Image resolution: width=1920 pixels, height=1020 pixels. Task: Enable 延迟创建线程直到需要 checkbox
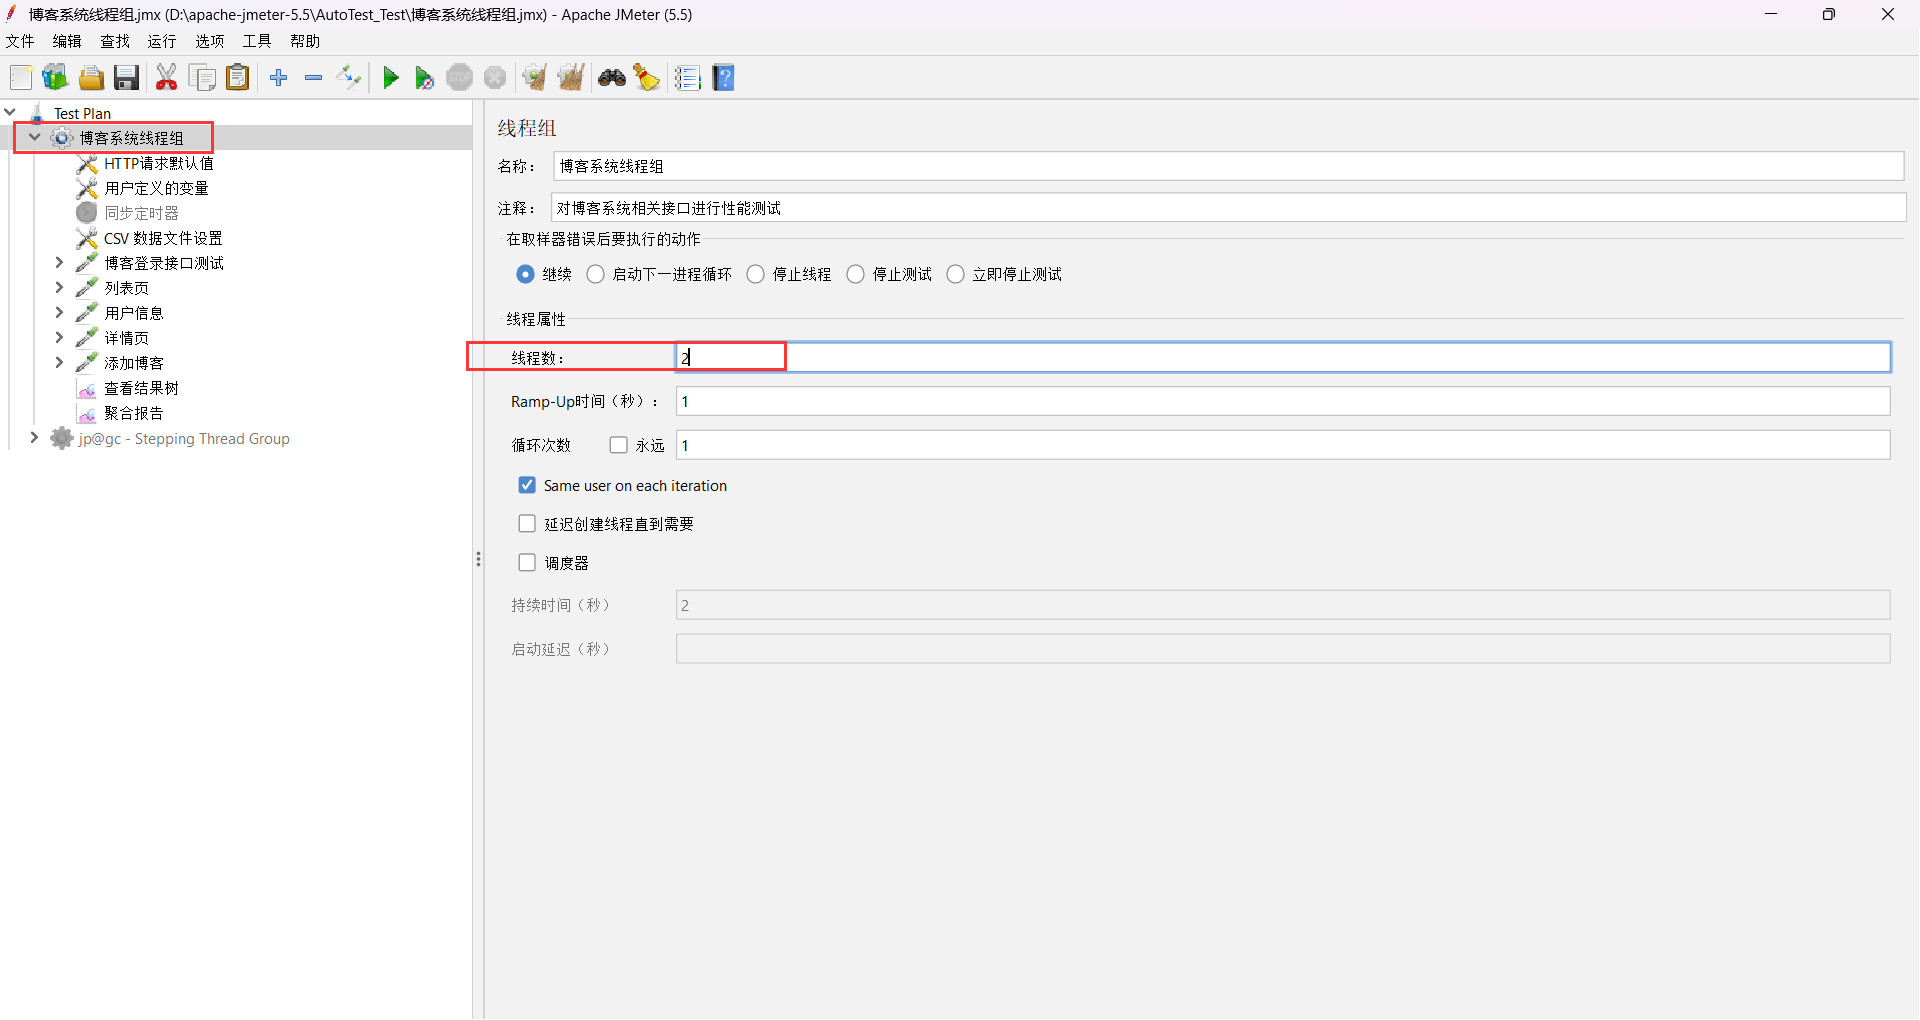[527, 523]
